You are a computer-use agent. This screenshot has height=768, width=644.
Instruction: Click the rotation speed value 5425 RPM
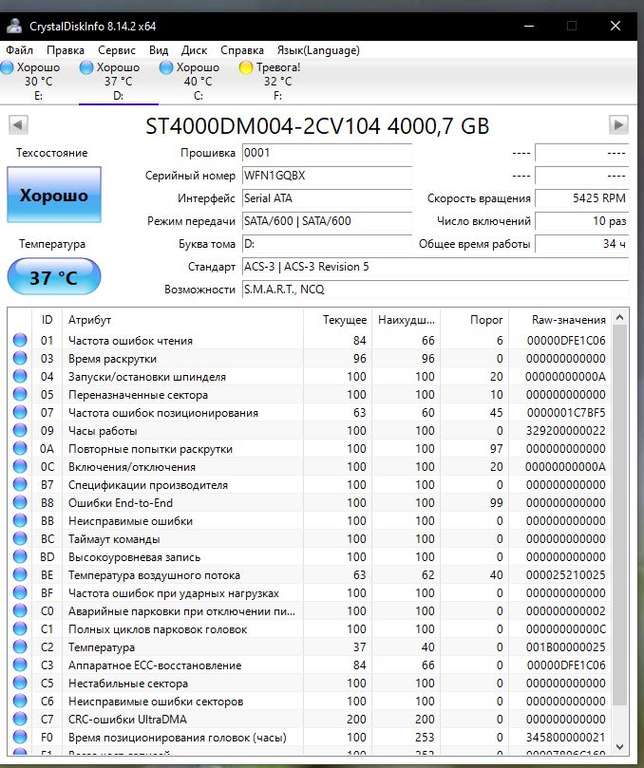pos(582,198)
